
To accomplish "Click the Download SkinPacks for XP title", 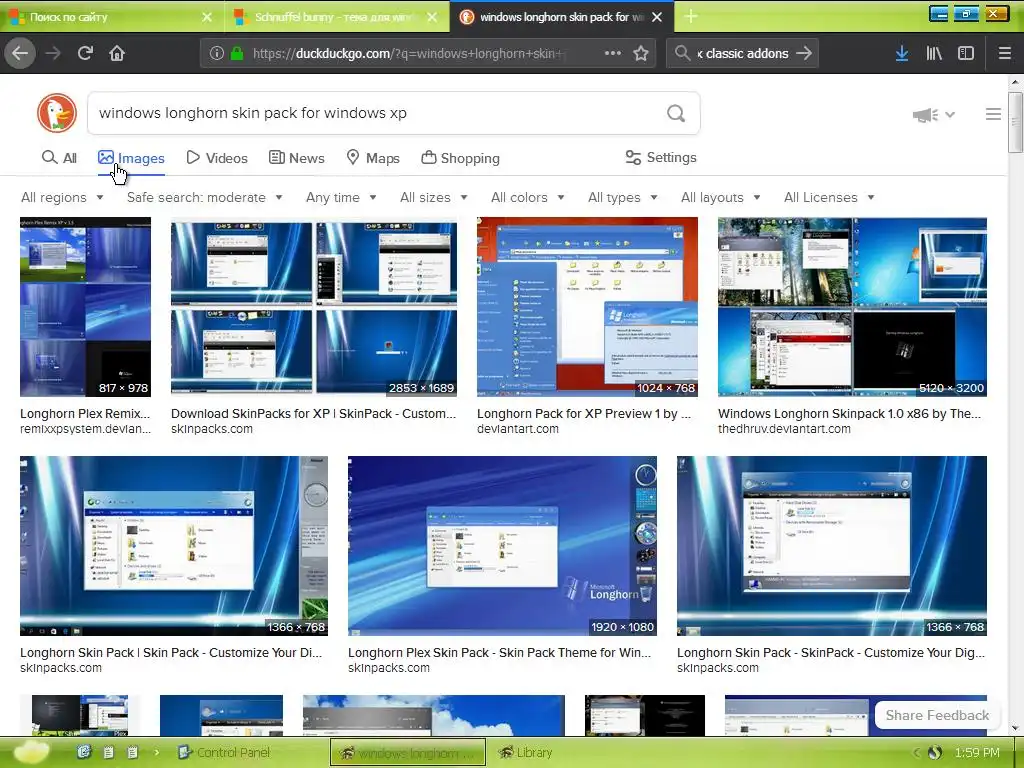I will [x=313, y=413].
